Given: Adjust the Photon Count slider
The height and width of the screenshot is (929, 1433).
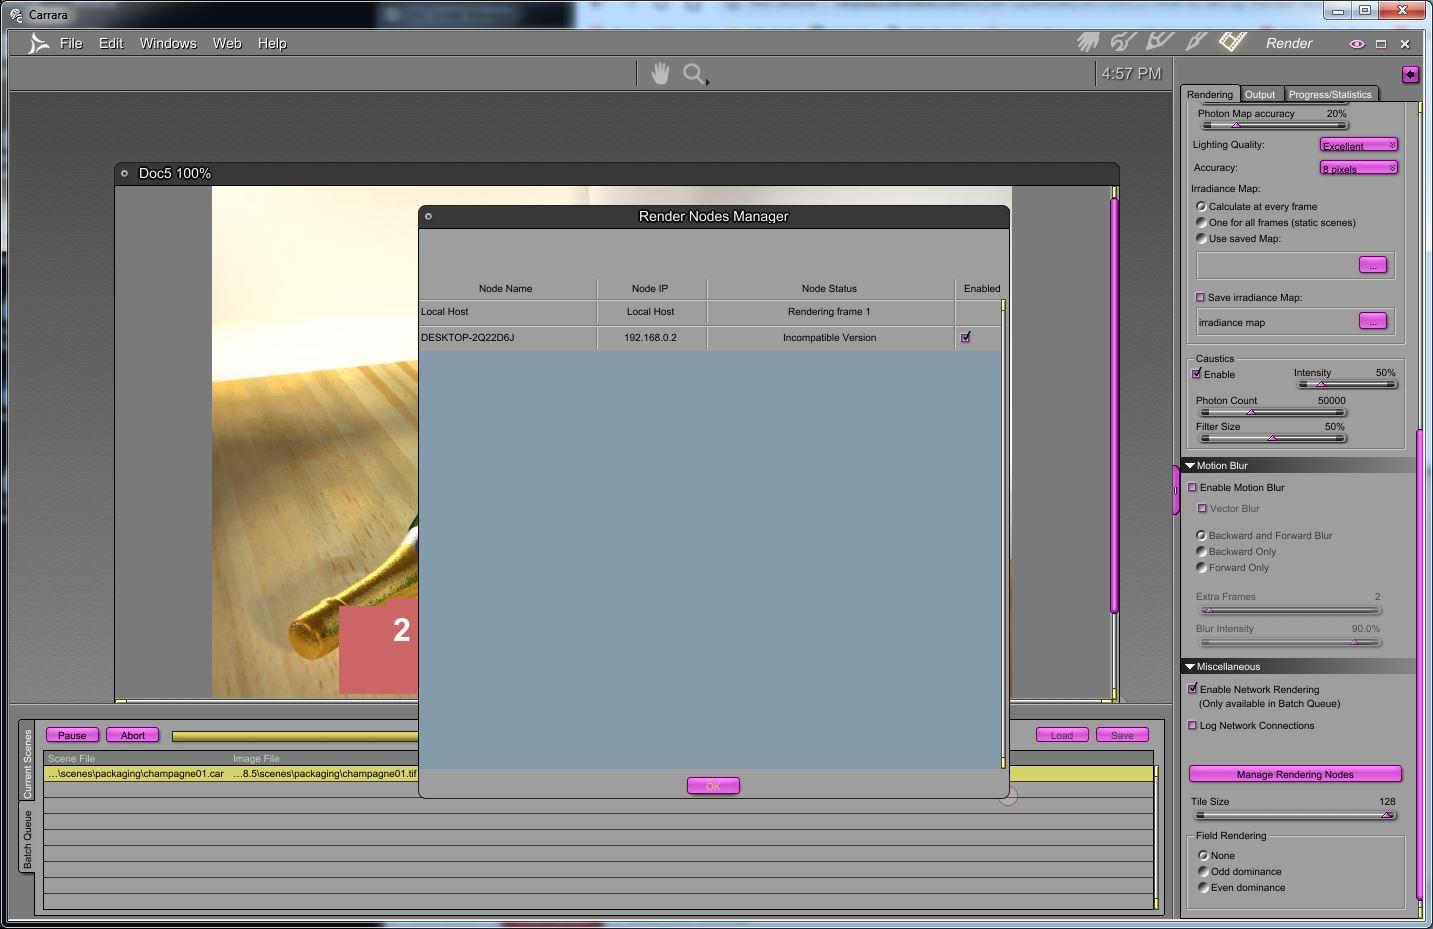Looking at the screenshot, I should click(1272, 412).
